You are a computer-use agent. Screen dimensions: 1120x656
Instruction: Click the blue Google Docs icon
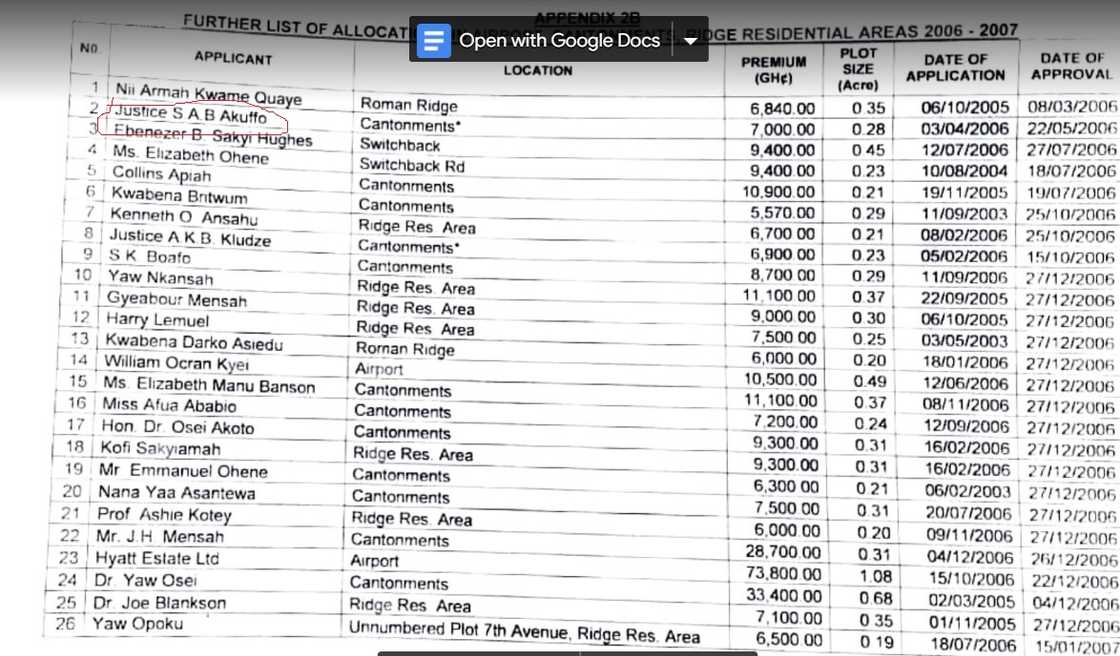434,40
